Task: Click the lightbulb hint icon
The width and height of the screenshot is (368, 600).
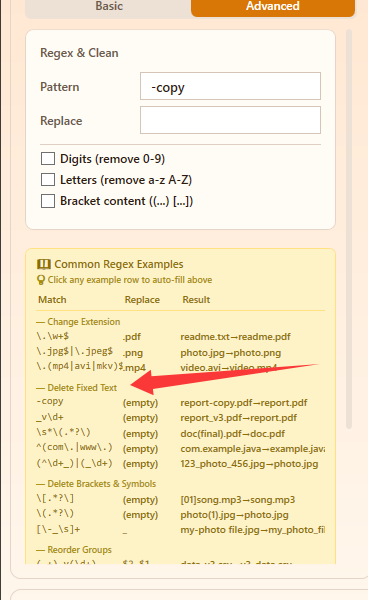Action: pos(41,280)
